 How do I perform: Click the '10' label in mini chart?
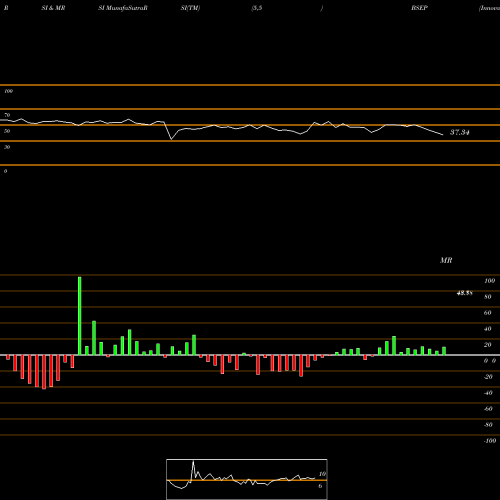click(322, 474)
